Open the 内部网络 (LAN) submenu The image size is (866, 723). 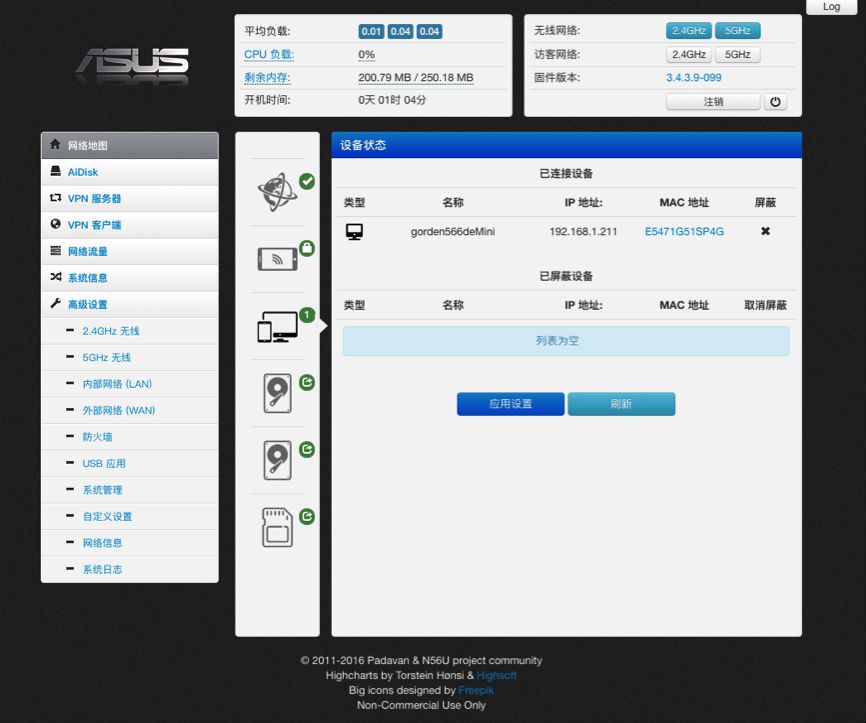[x=130, y=384]
